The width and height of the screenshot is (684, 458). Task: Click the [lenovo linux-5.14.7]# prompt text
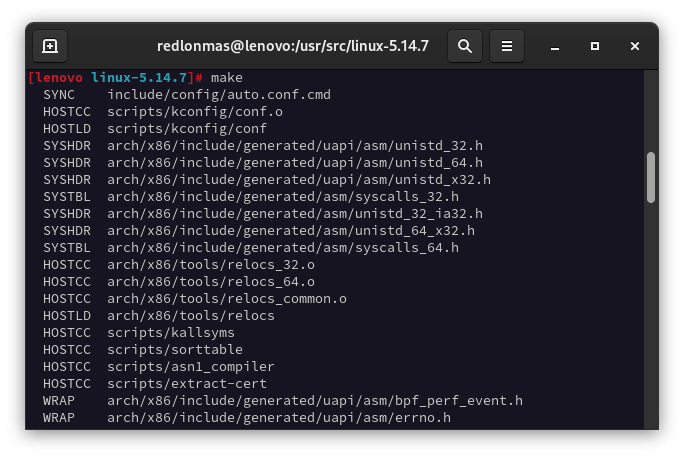point(116,77)
